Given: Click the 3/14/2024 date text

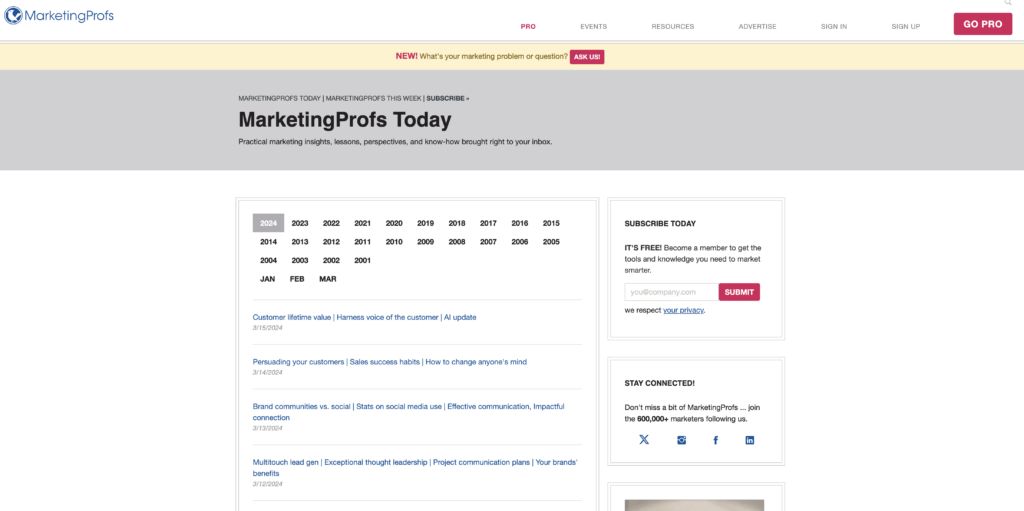Looking at the screenshot, I should pyautogui.click(x=267, y=372).
